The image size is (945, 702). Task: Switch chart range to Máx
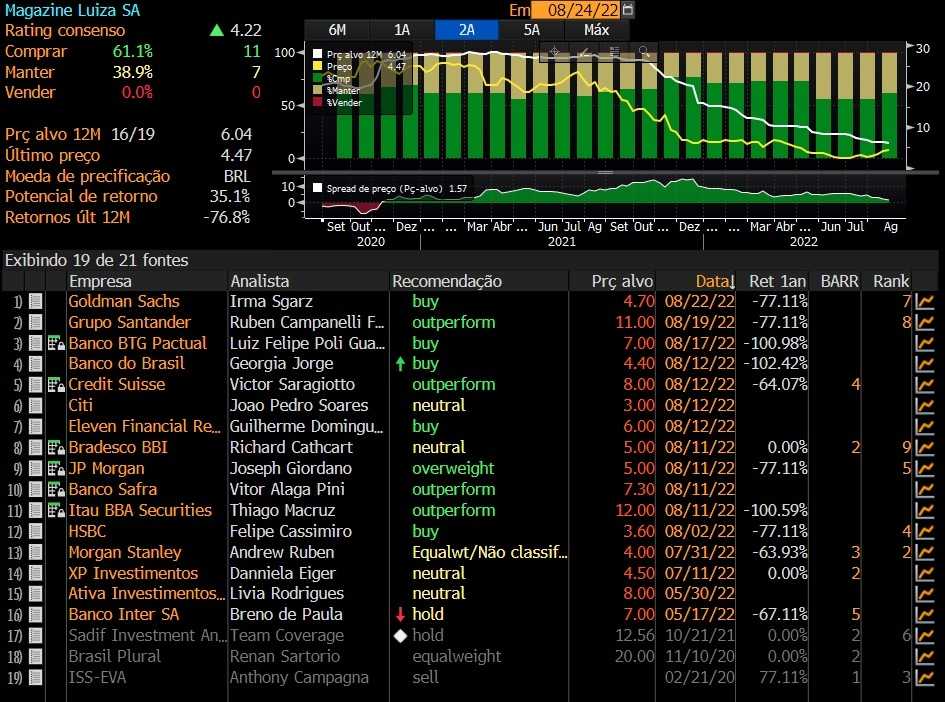tap(597, 30)
